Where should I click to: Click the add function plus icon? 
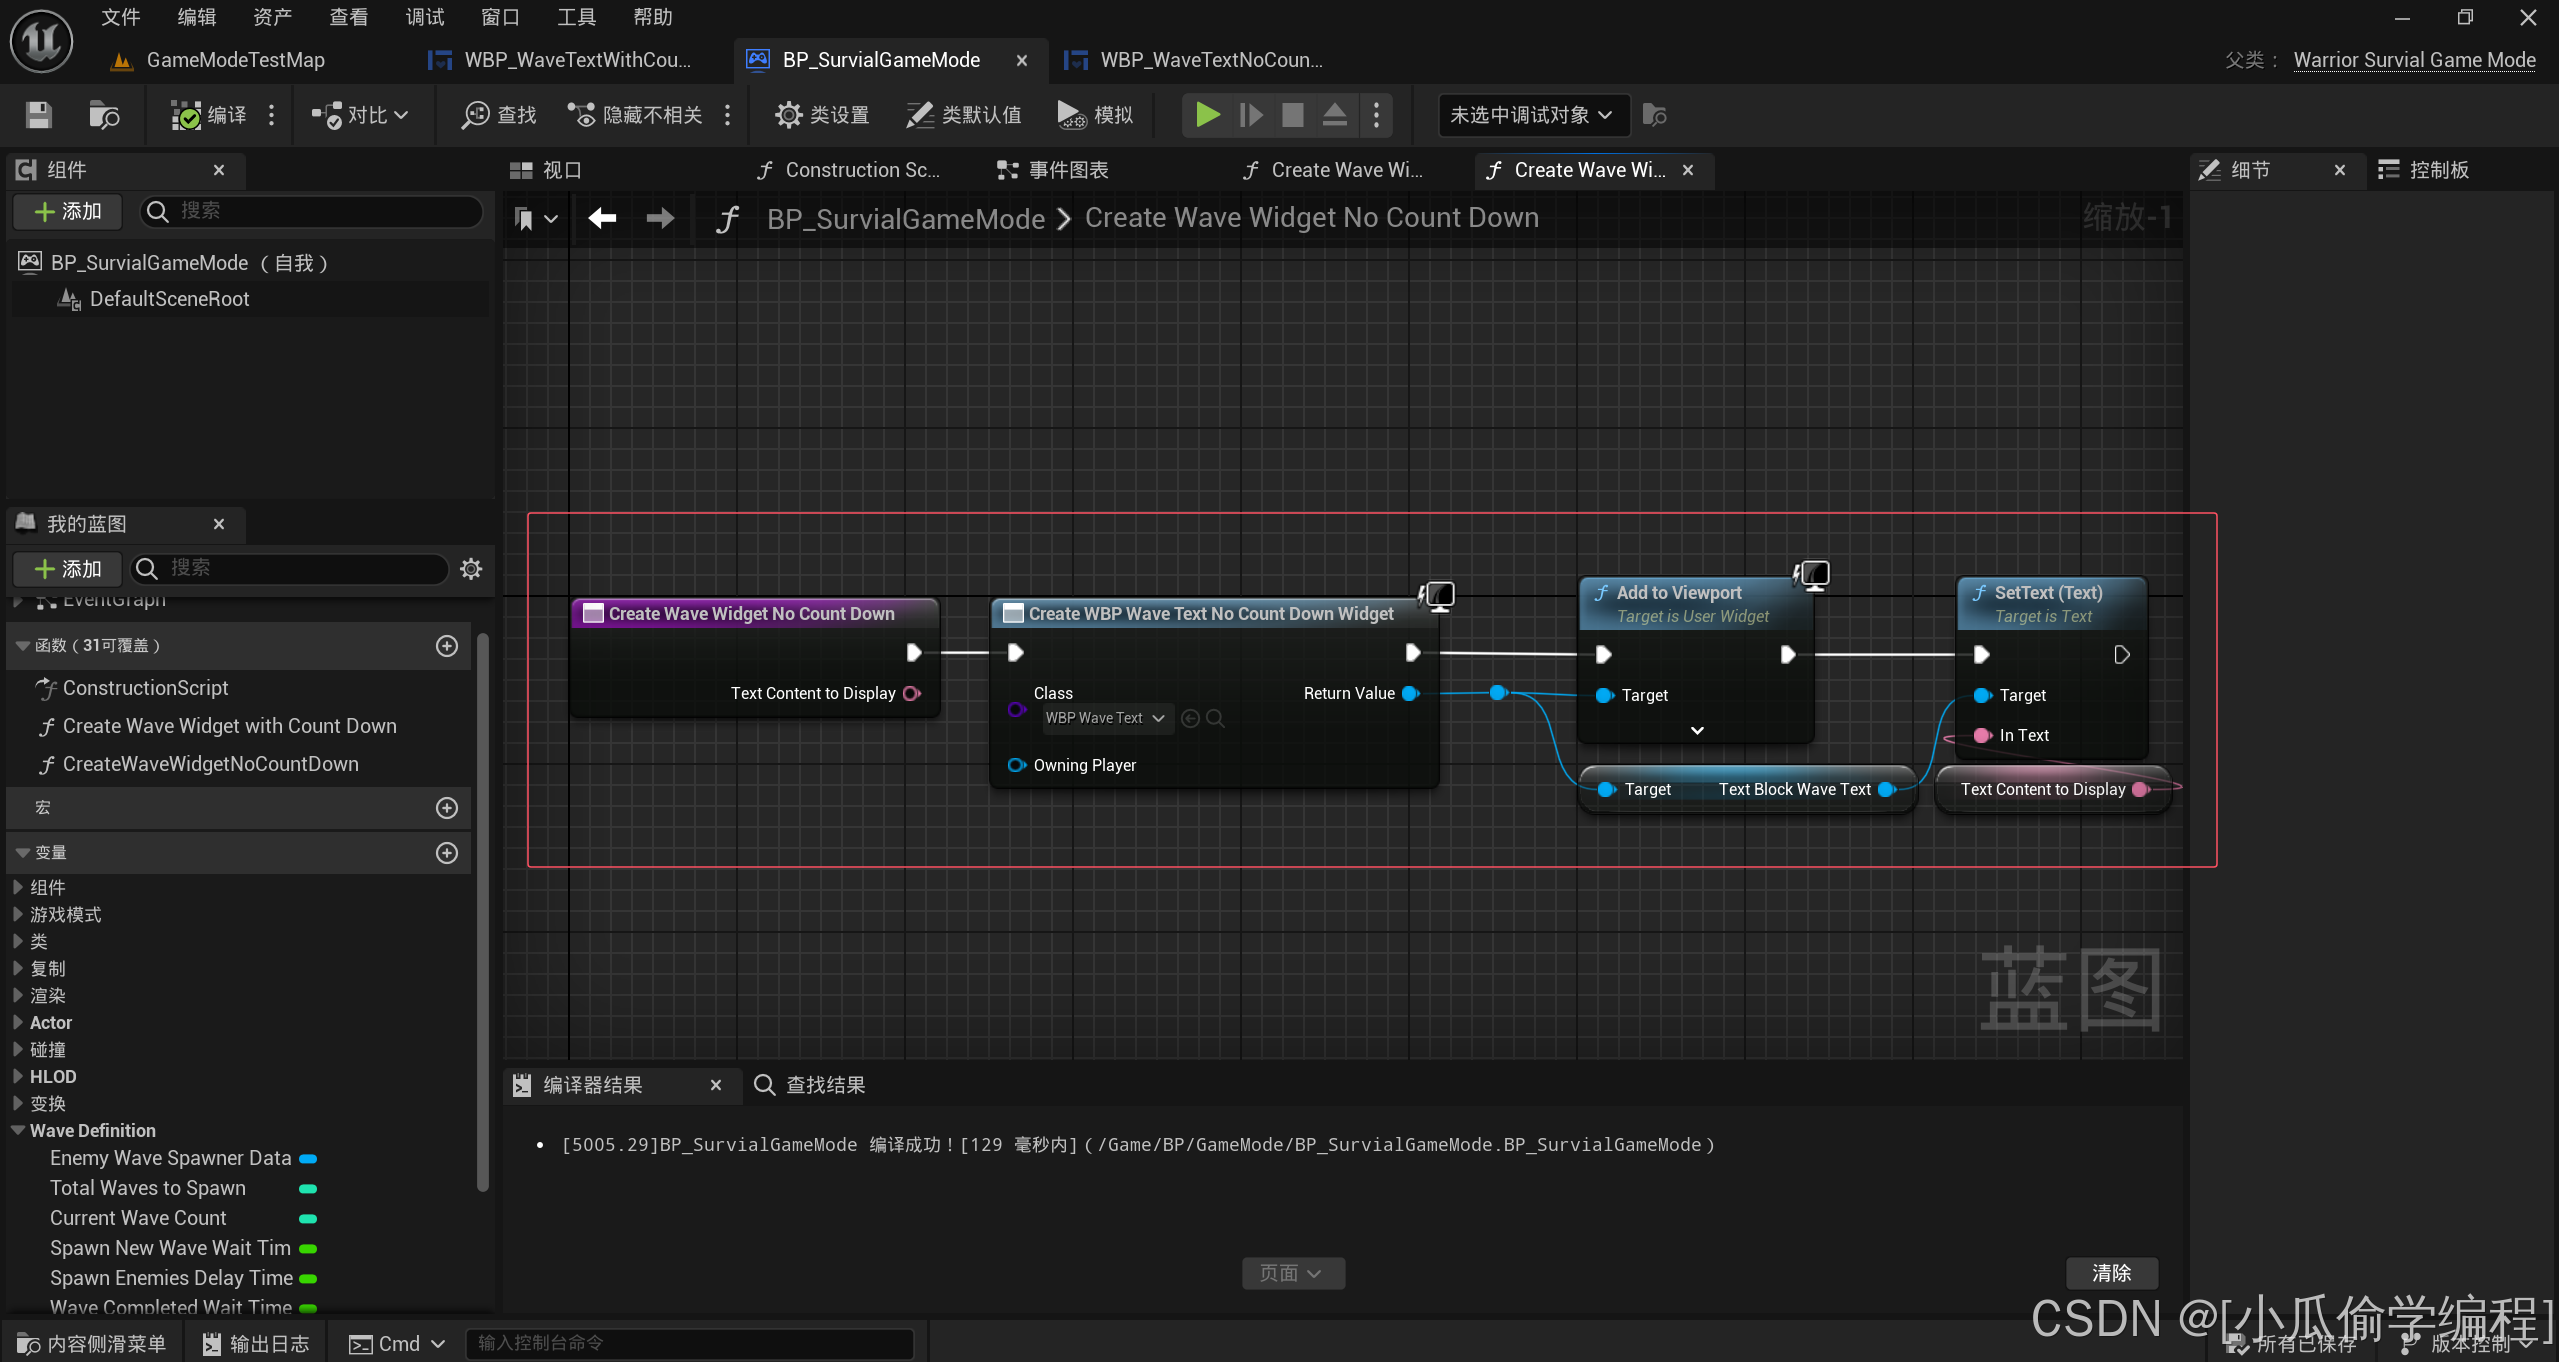[x=447, y=646]
